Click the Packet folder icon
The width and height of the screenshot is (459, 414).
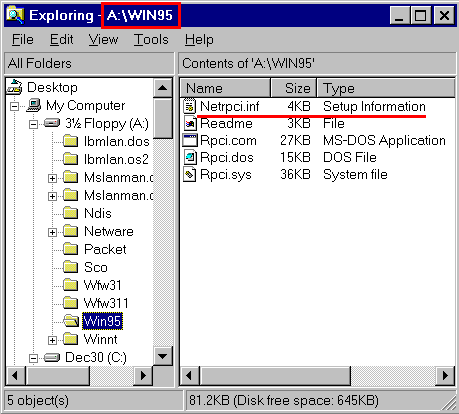pyautogui.click(x=70, y=249)
